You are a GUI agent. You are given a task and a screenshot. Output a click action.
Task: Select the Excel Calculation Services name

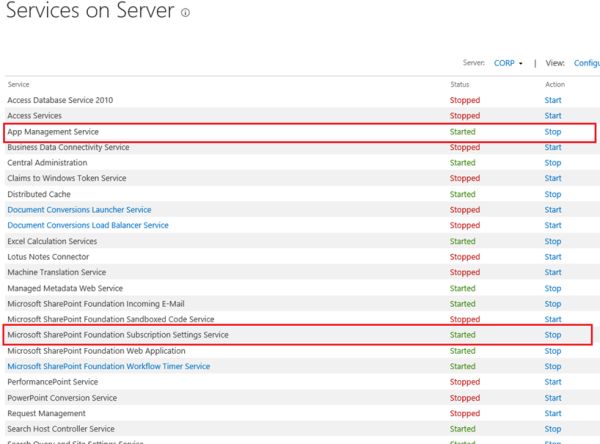tap(52, 242)
